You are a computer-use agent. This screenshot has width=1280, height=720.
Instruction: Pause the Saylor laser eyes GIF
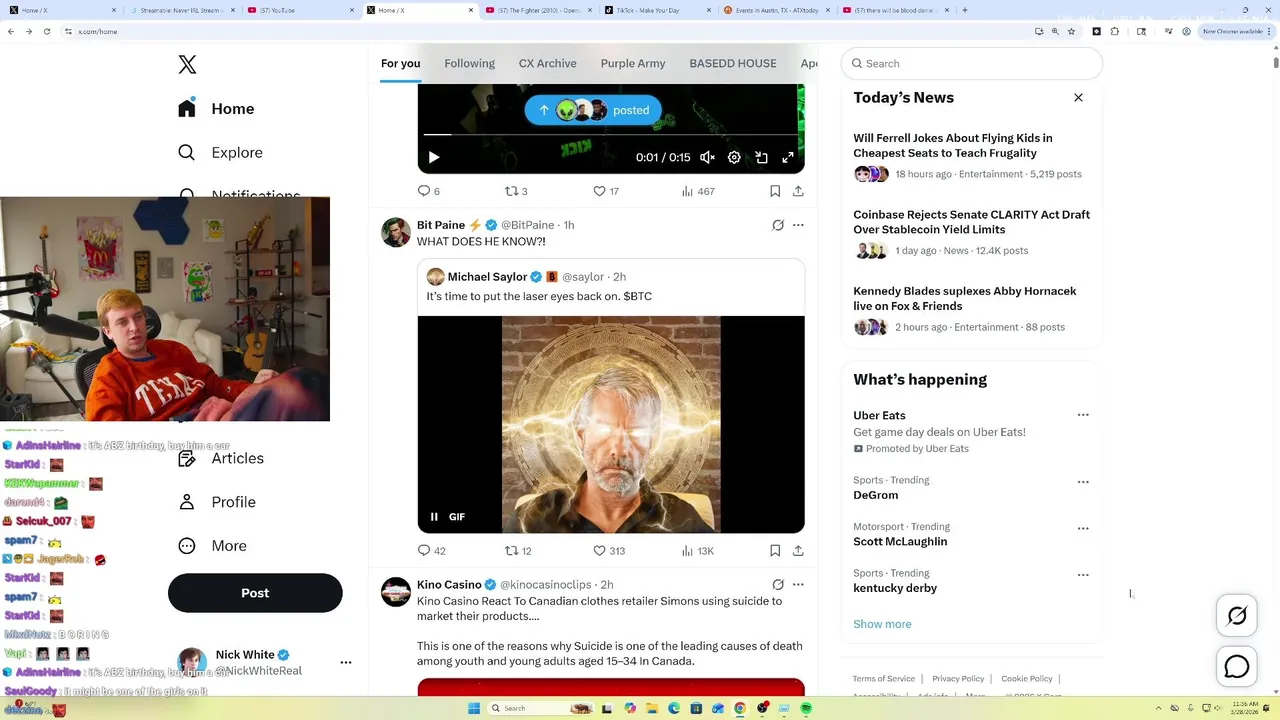pyautogui.click(x=434, y=517)
